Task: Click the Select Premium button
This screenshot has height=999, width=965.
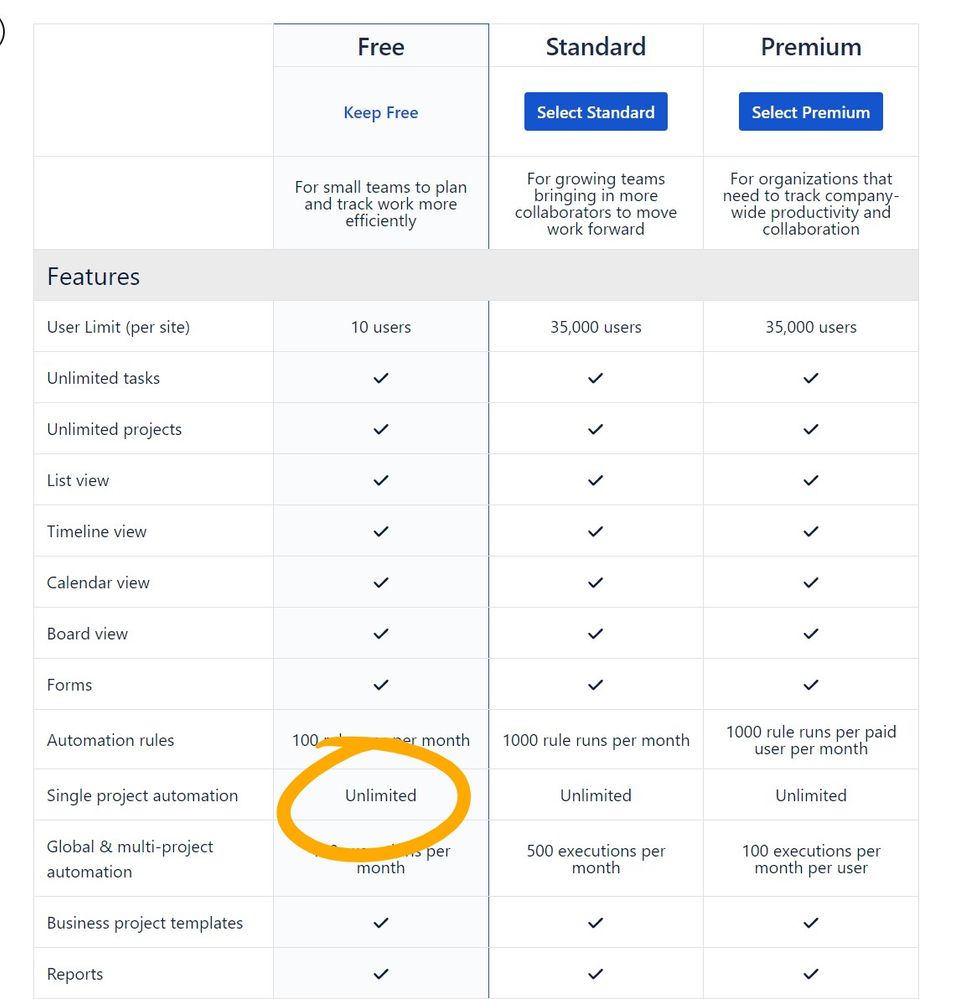Action: click(810, 111)
